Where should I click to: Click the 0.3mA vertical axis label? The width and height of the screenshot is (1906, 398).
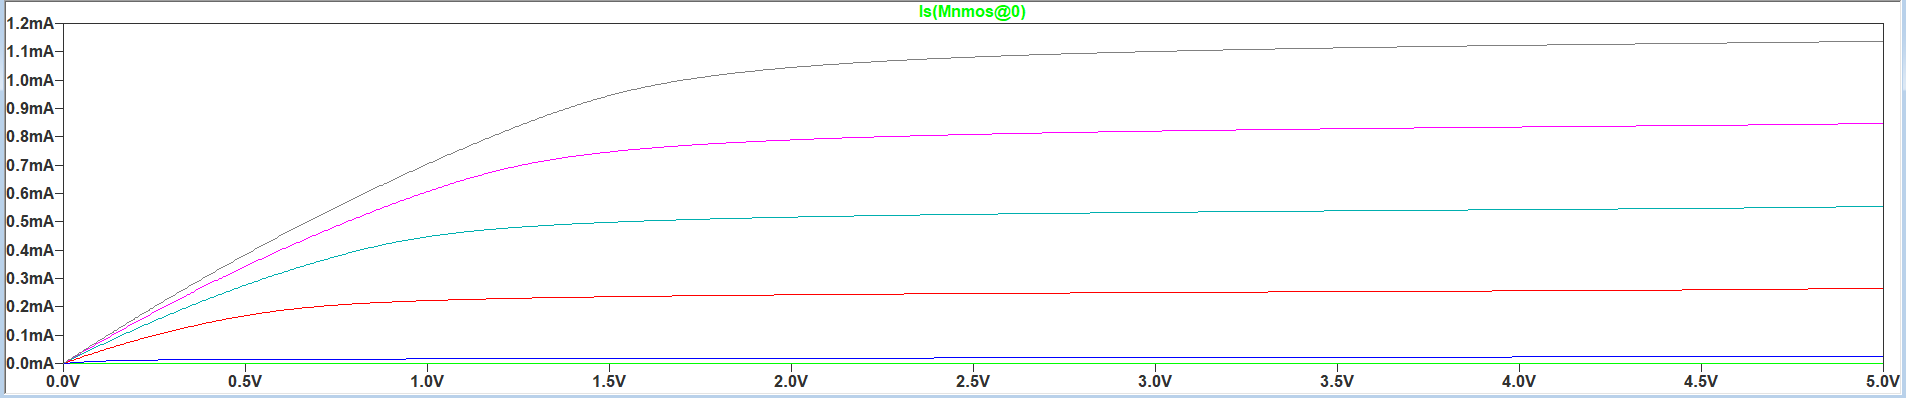tap(30, 278)
